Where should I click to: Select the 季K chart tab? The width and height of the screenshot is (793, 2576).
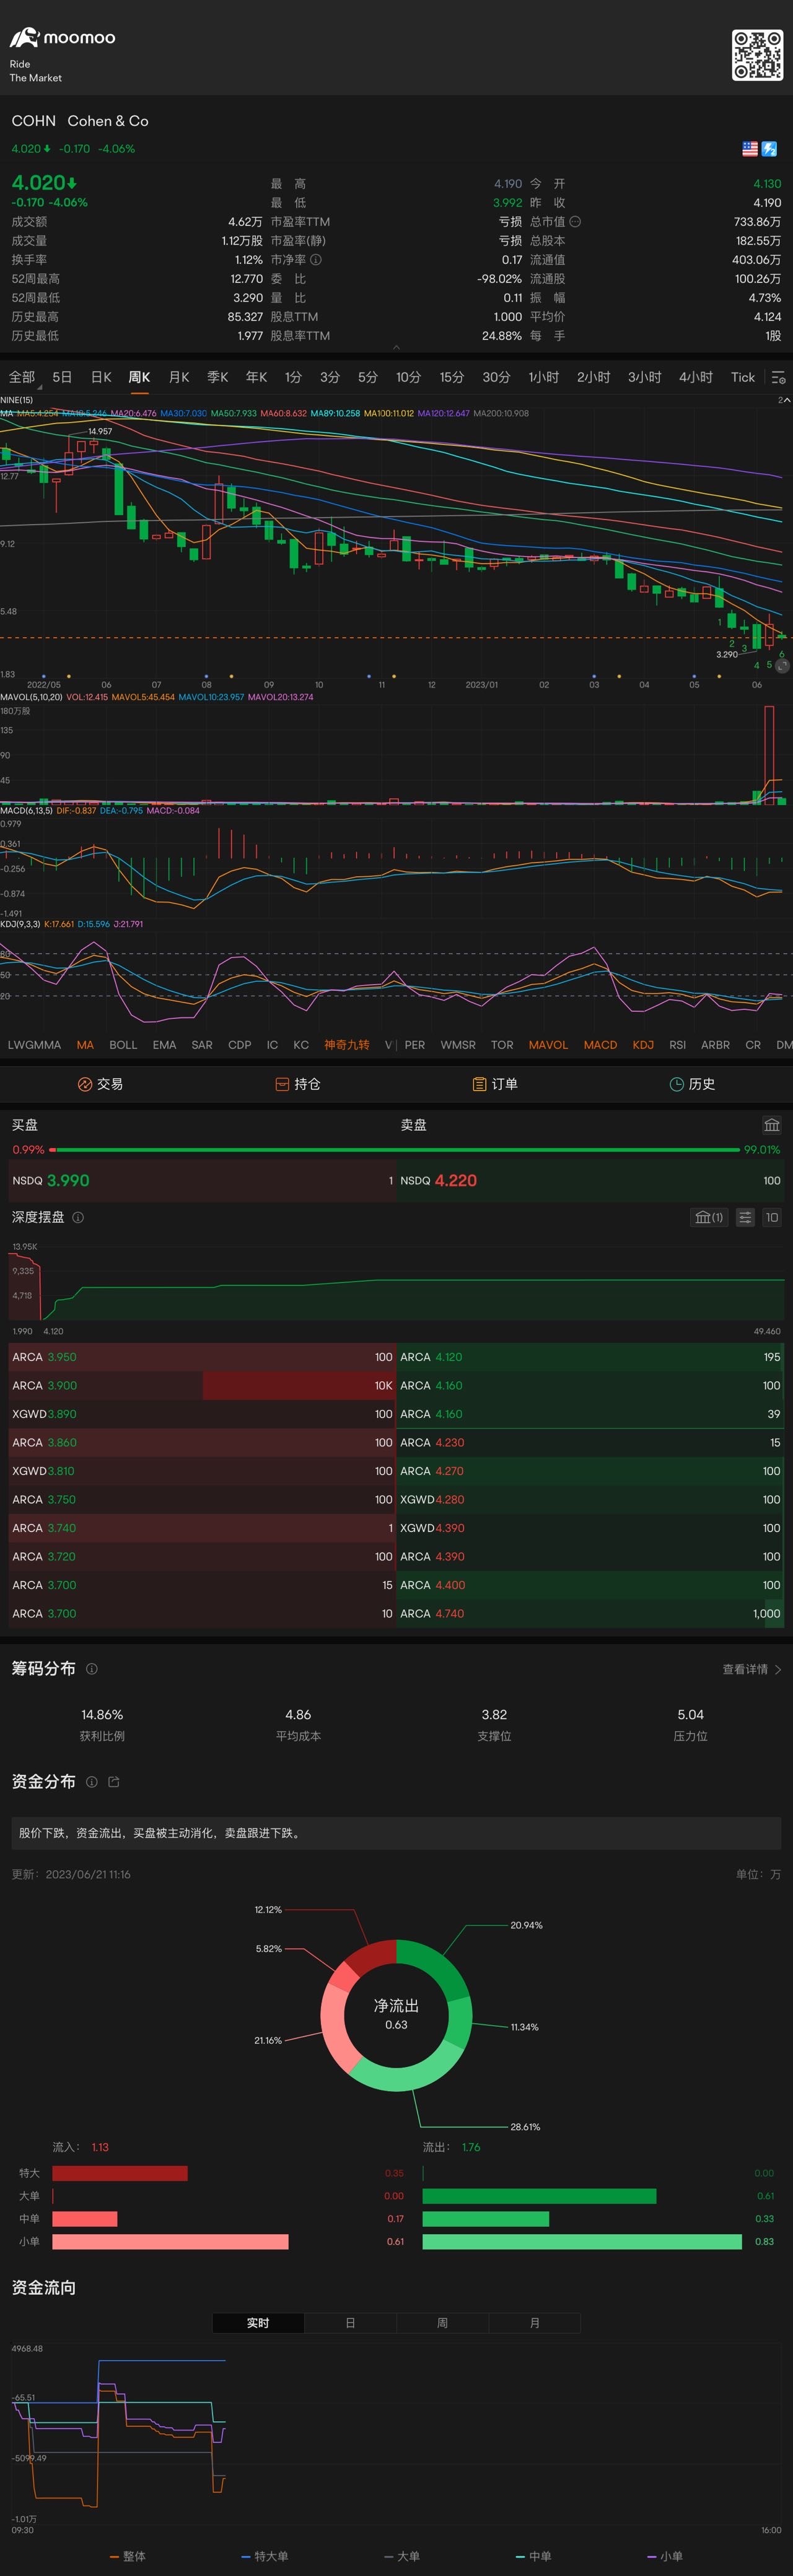(x=218, y=377)
